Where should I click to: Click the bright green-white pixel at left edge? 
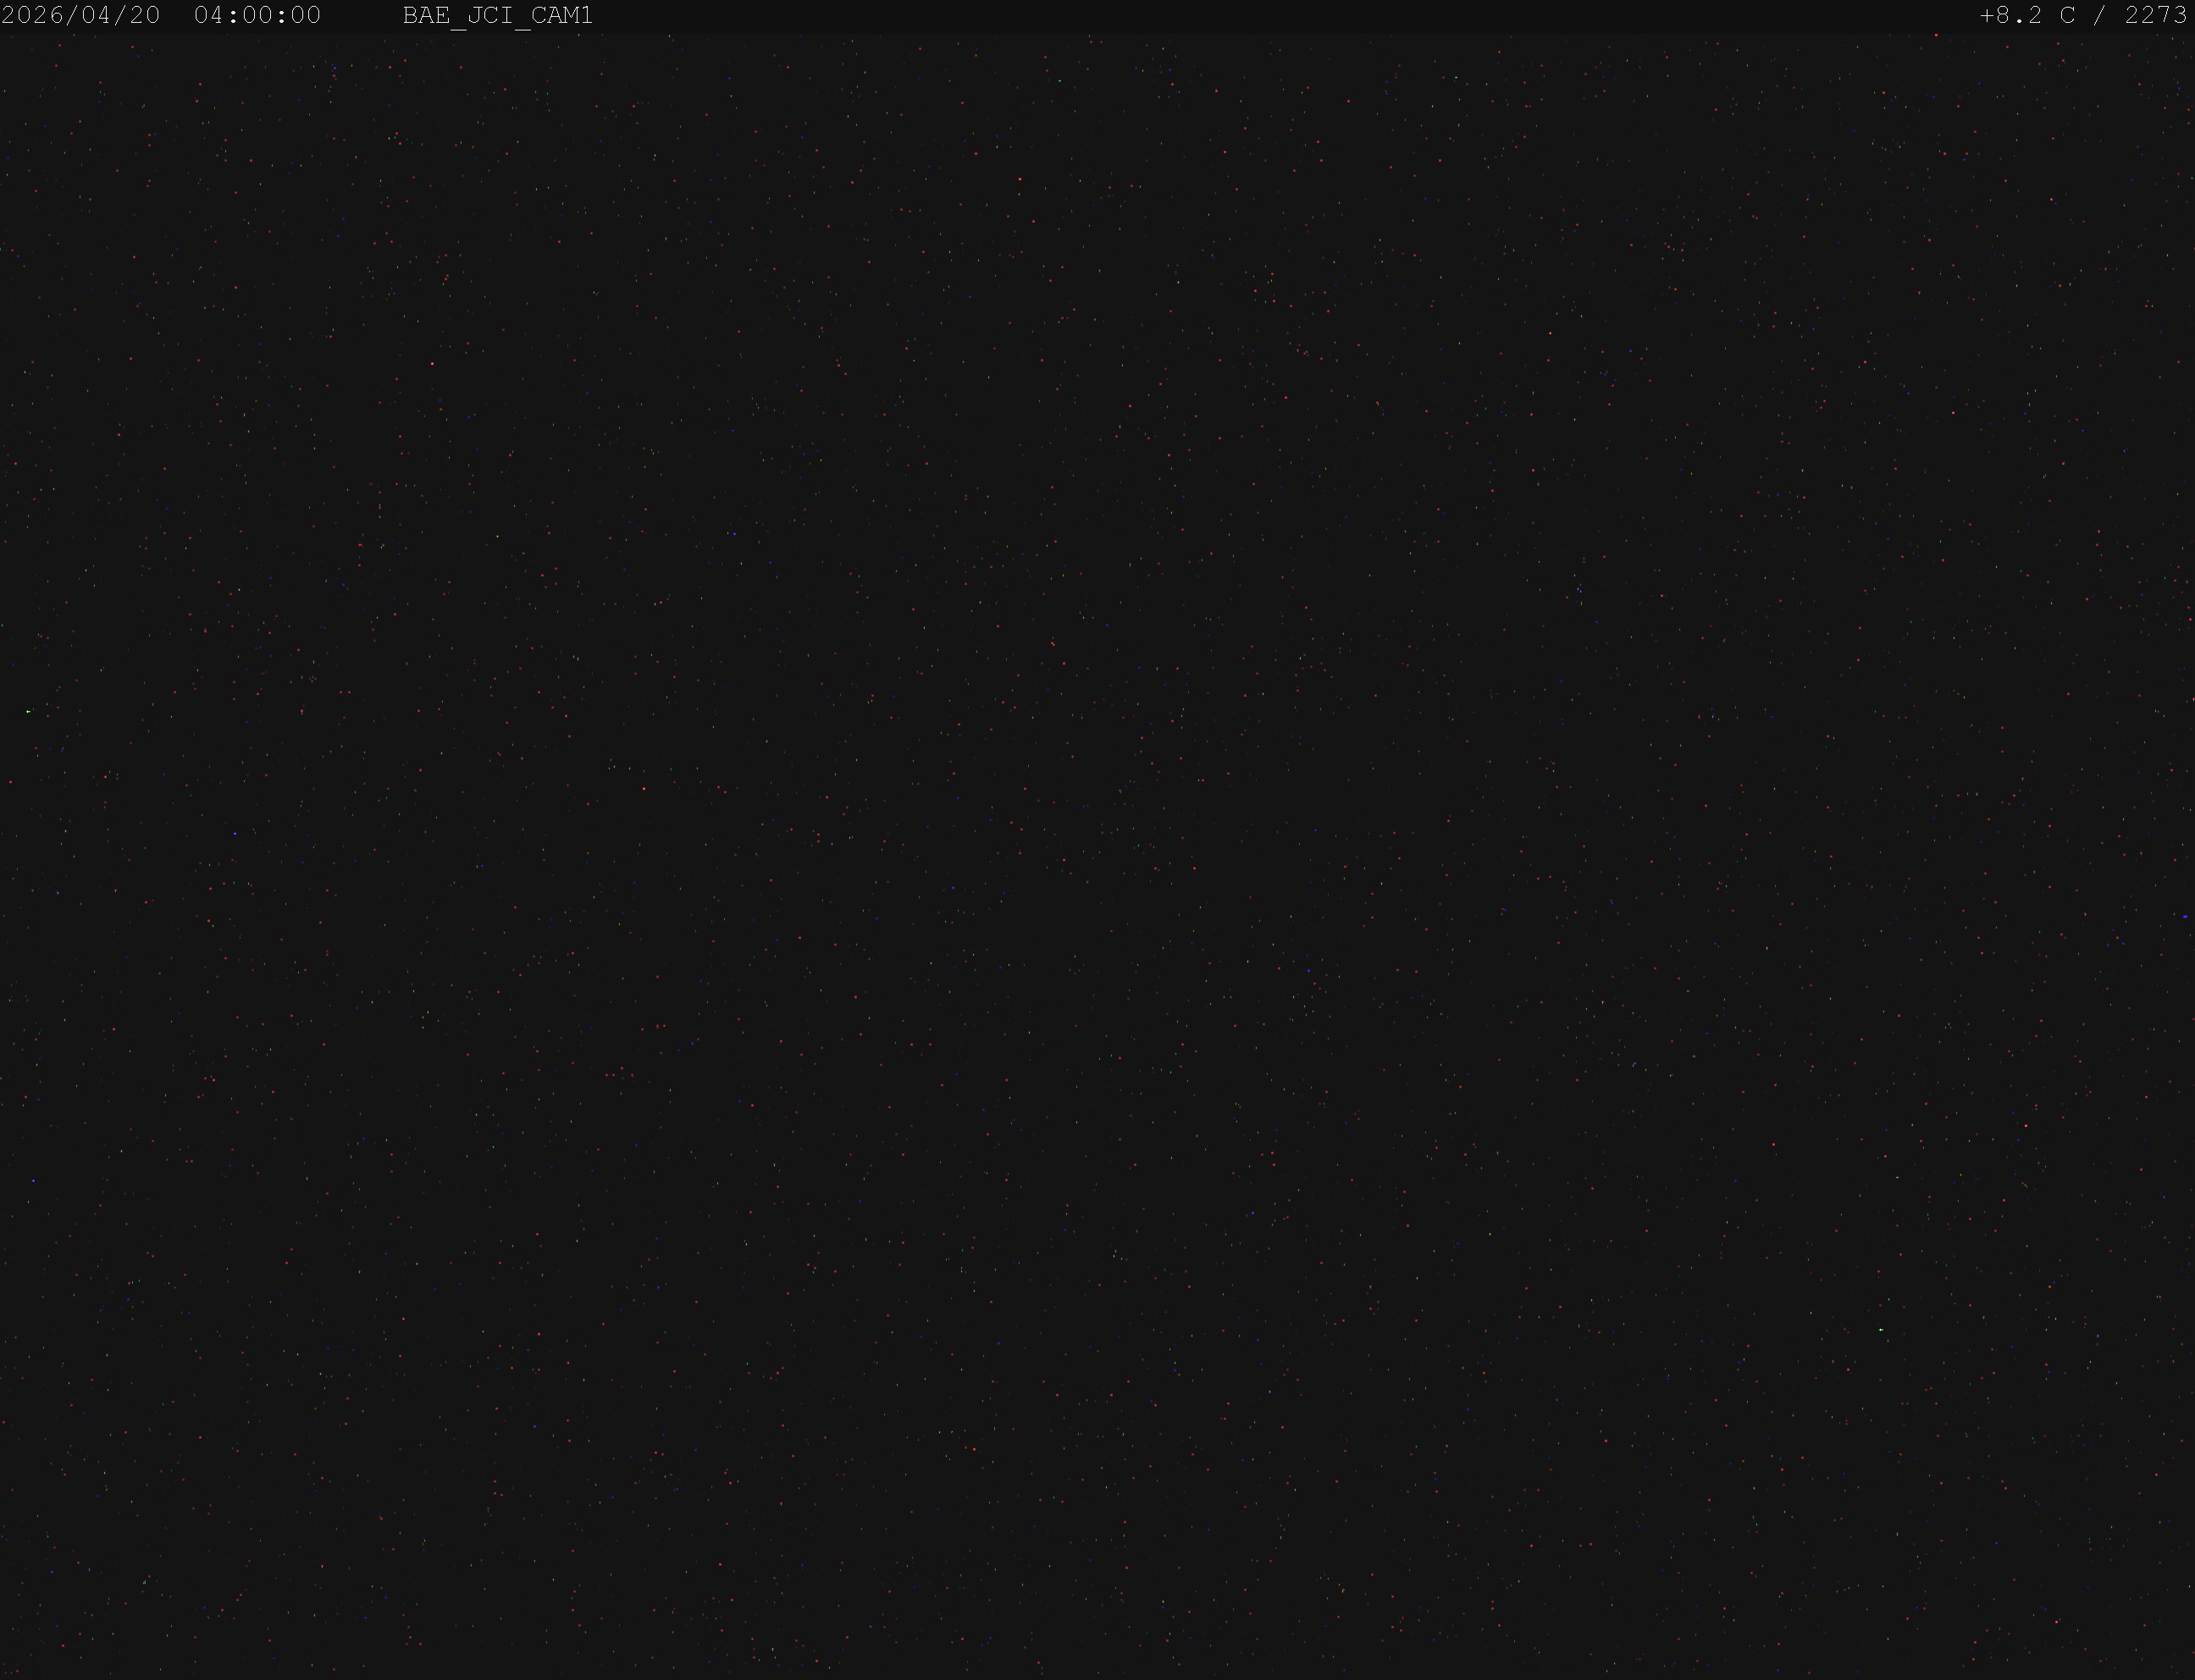pos(28,711)
